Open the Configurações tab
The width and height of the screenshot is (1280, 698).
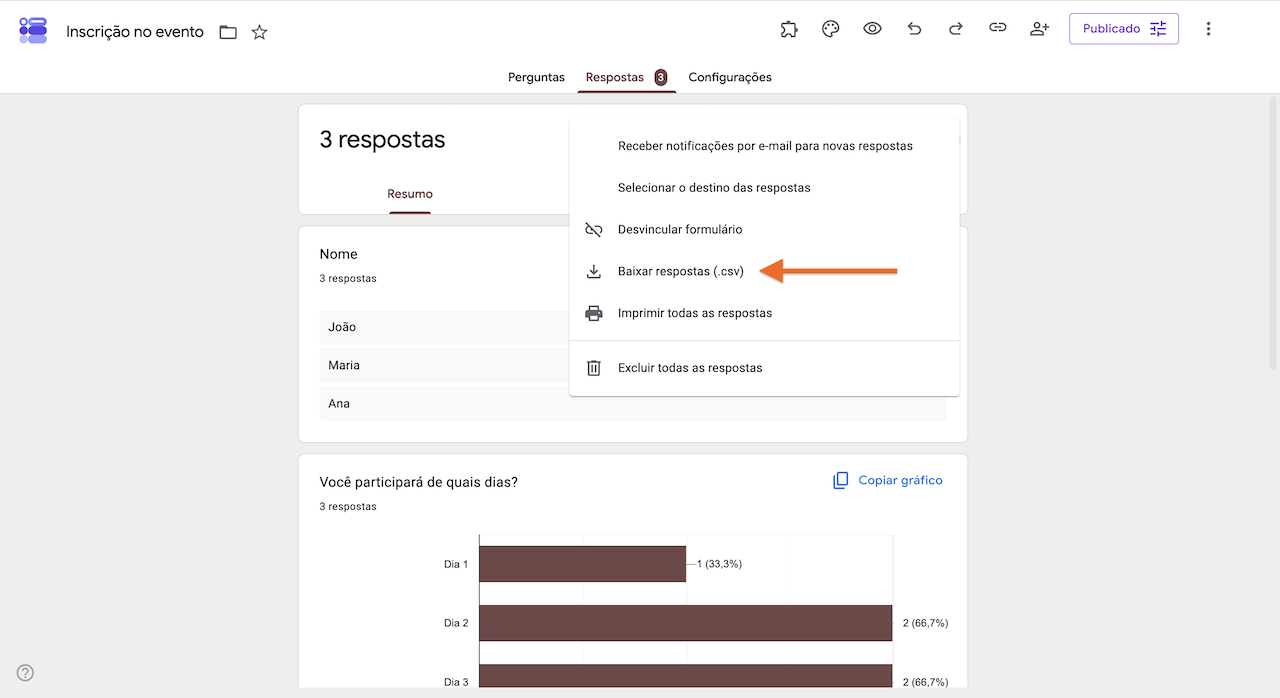tap(730, 77)
